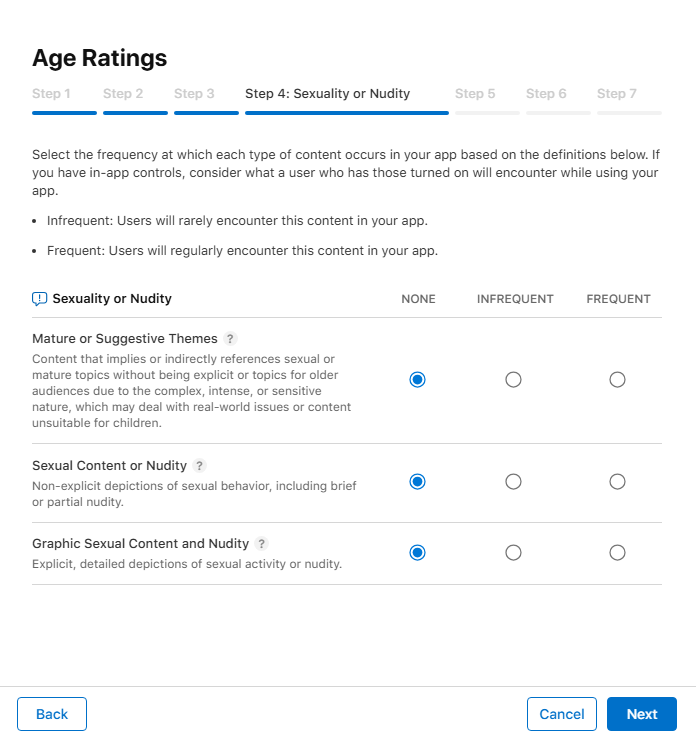Click the Sexuality or Nudity comment icon

pos(40,298)
